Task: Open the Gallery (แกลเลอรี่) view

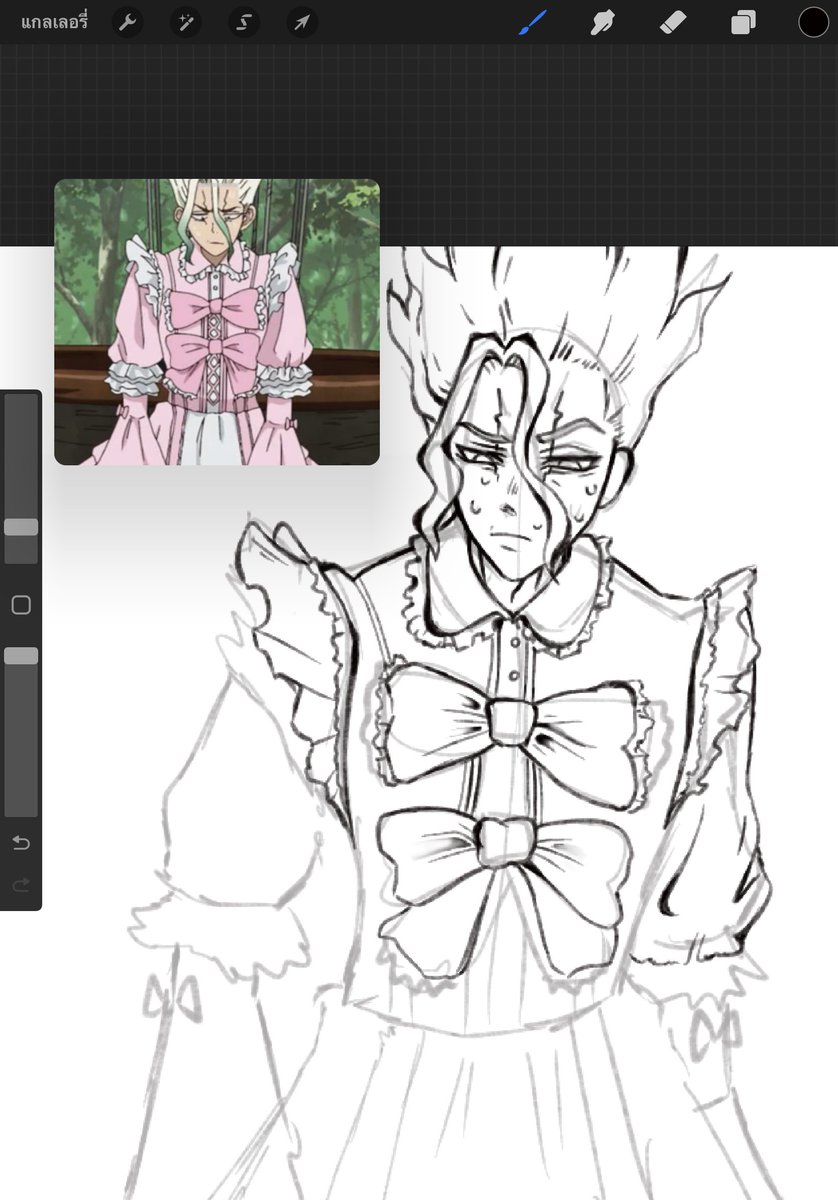Action: (x=54, y=22)
